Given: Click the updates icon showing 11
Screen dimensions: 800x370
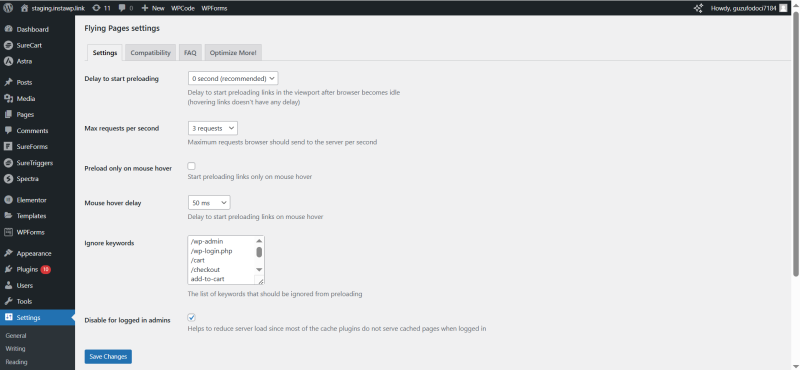Looking at the screenshot, I should 96,8.
